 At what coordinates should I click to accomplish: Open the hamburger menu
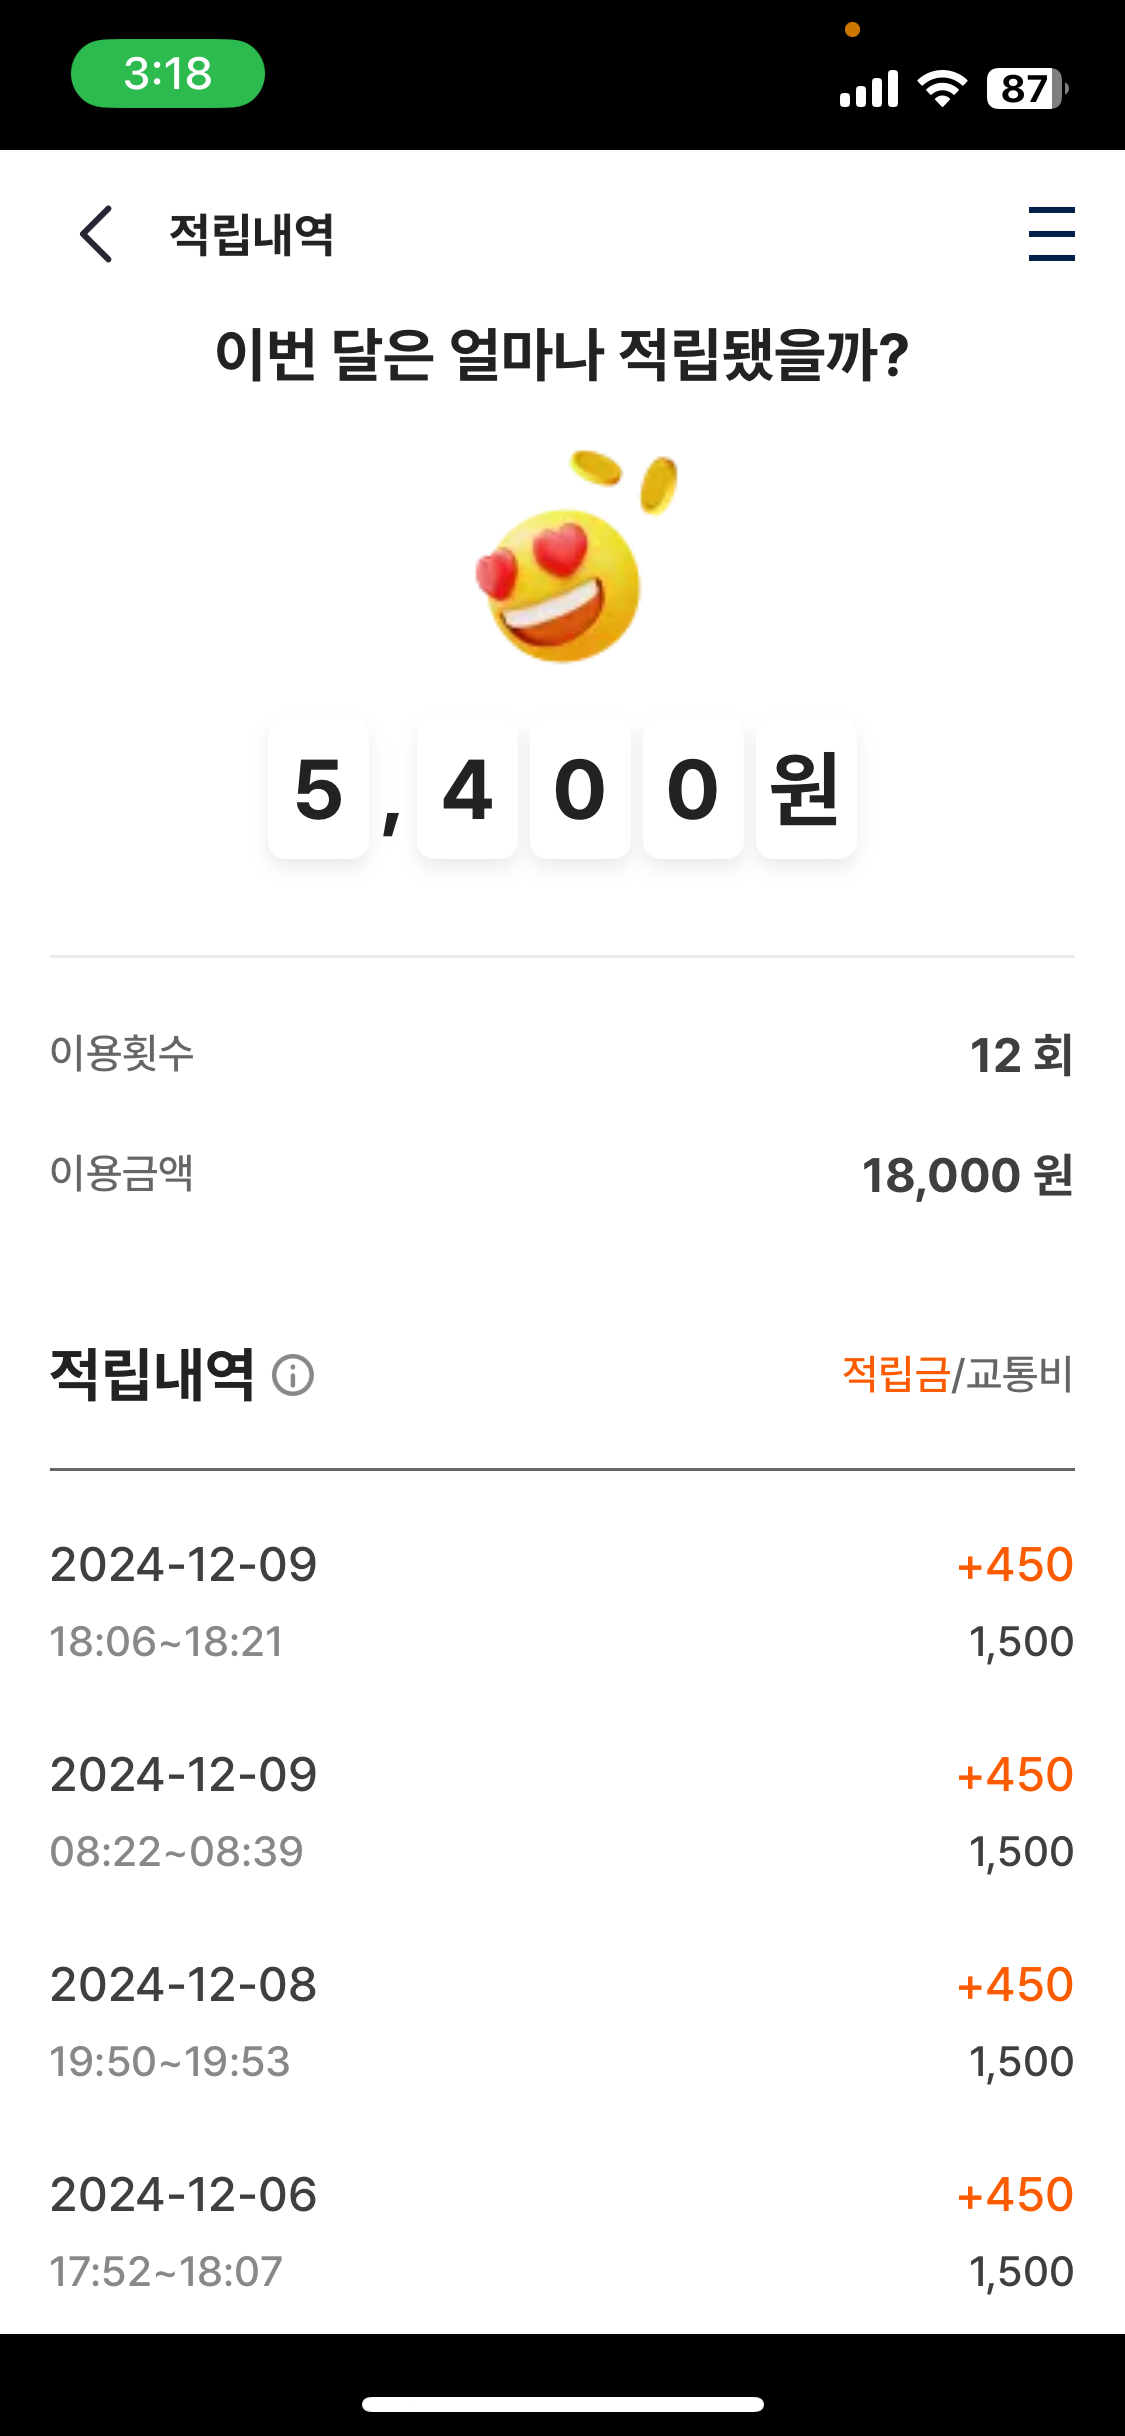[x=1051, y=234]
